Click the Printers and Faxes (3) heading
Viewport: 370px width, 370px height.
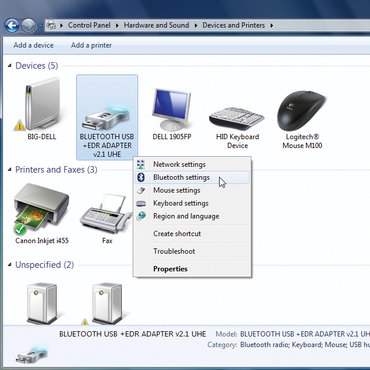point(56,170)
